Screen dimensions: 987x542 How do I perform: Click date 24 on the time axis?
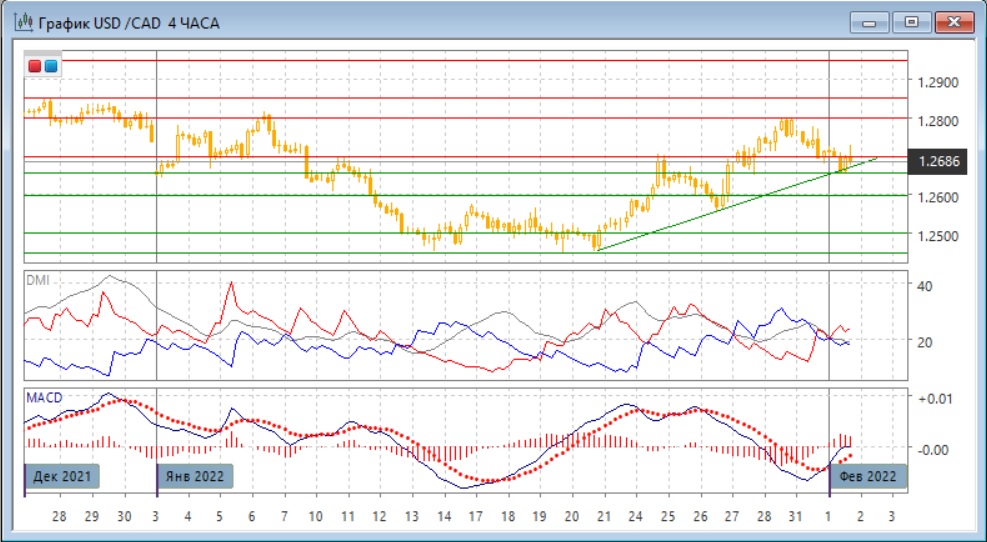635,517
